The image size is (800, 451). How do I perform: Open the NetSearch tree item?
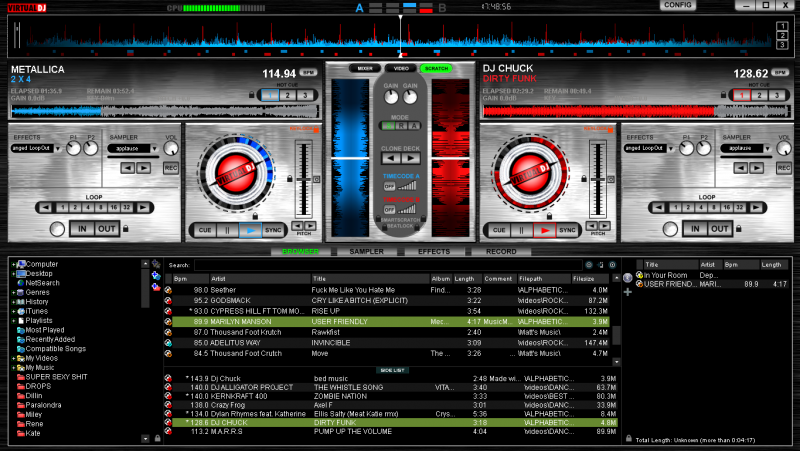(42, 283)
